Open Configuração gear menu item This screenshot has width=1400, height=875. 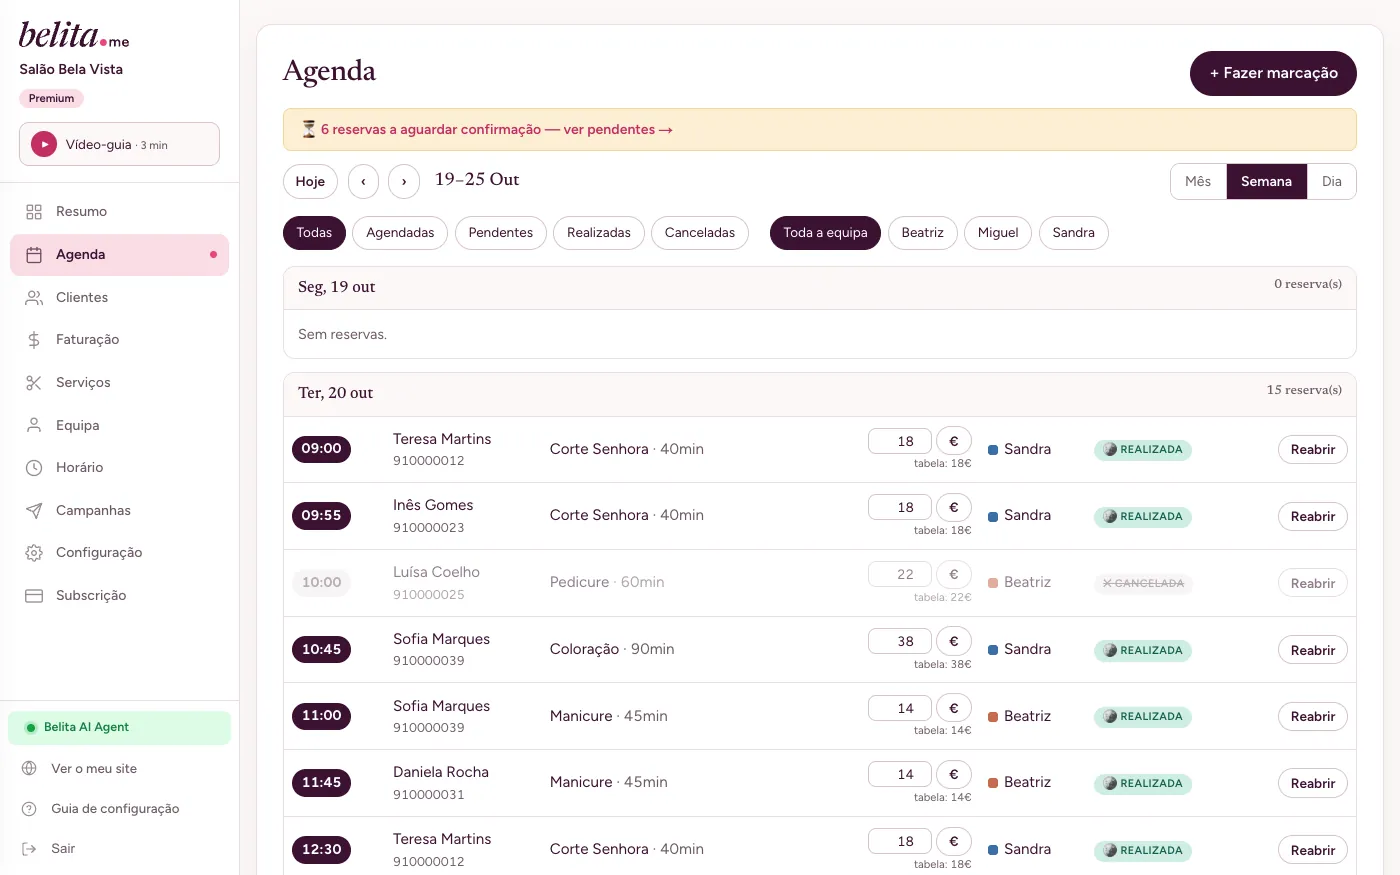(x=119, y=552)
